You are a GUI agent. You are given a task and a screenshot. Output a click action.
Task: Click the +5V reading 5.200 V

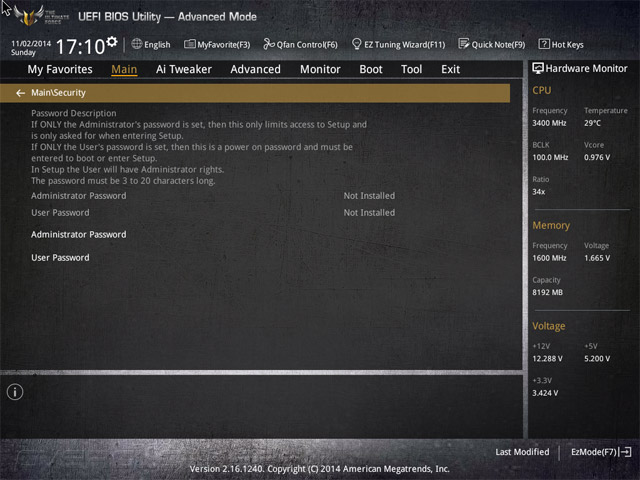(x=597, y=358)
